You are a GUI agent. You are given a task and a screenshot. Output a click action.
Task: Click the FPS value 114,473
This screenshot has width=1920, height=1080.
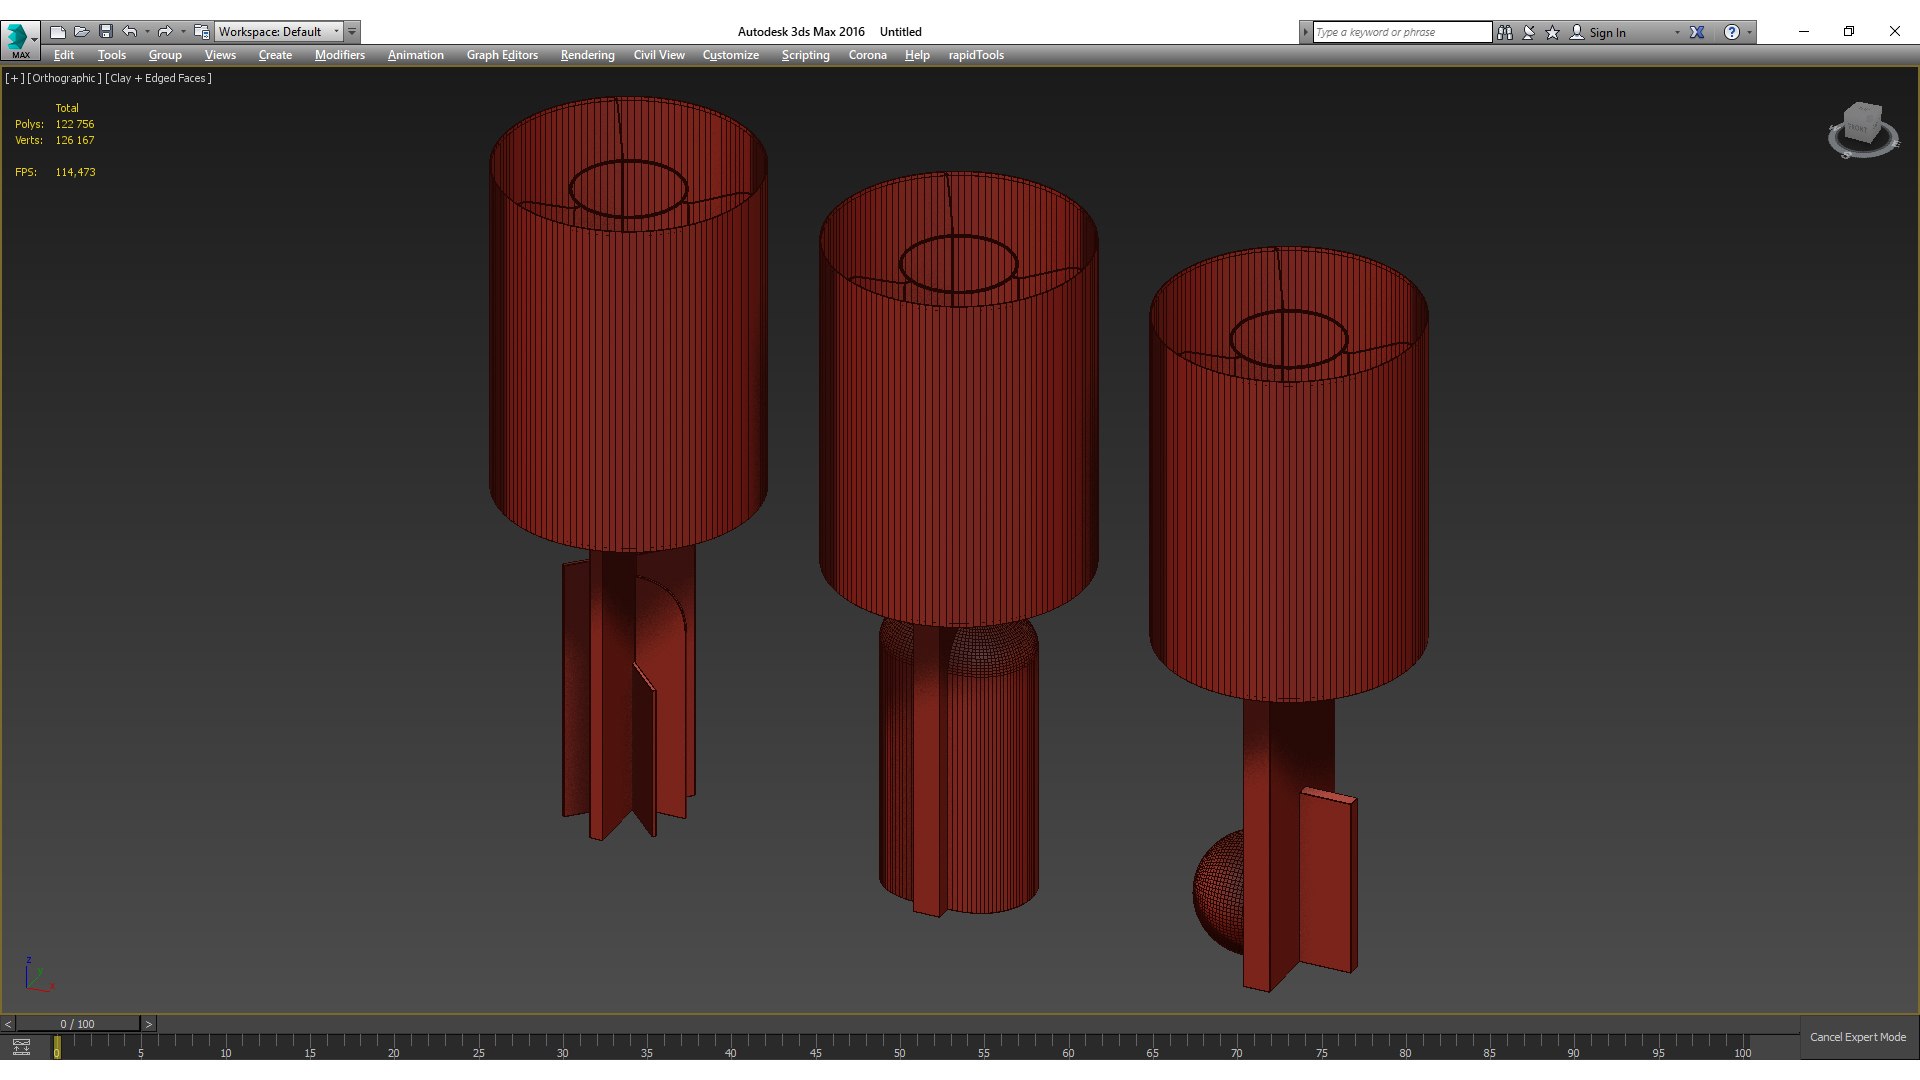click(76, 172)
